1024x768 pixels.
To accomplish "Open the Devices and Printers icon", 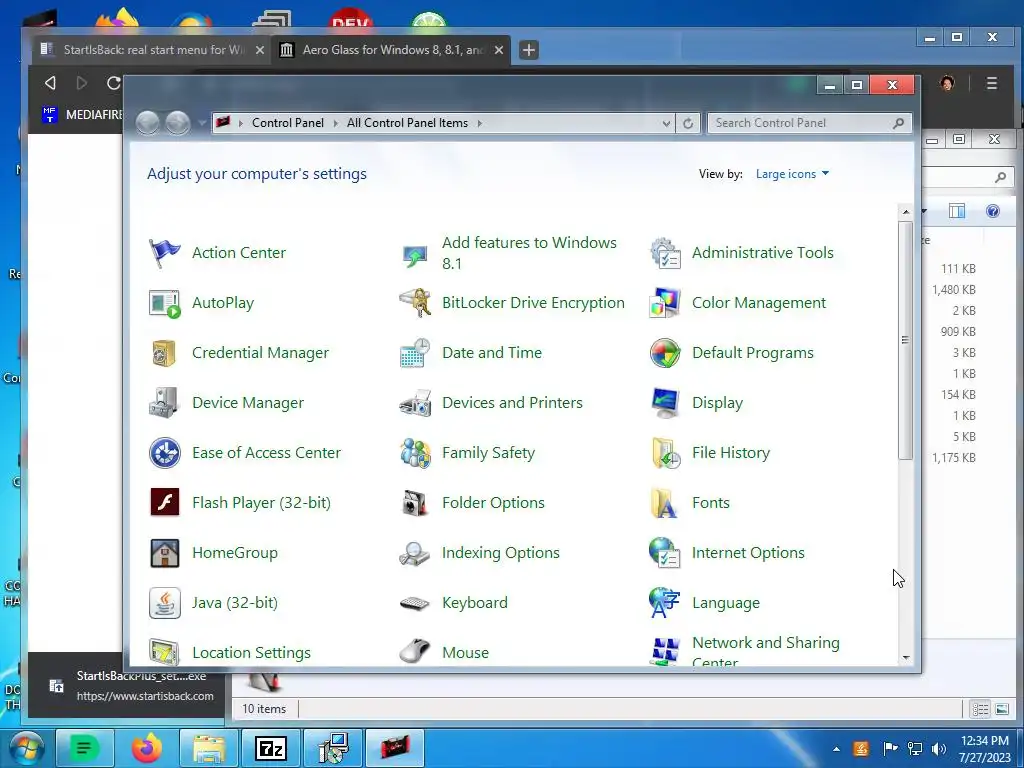I will pos(415,403).
